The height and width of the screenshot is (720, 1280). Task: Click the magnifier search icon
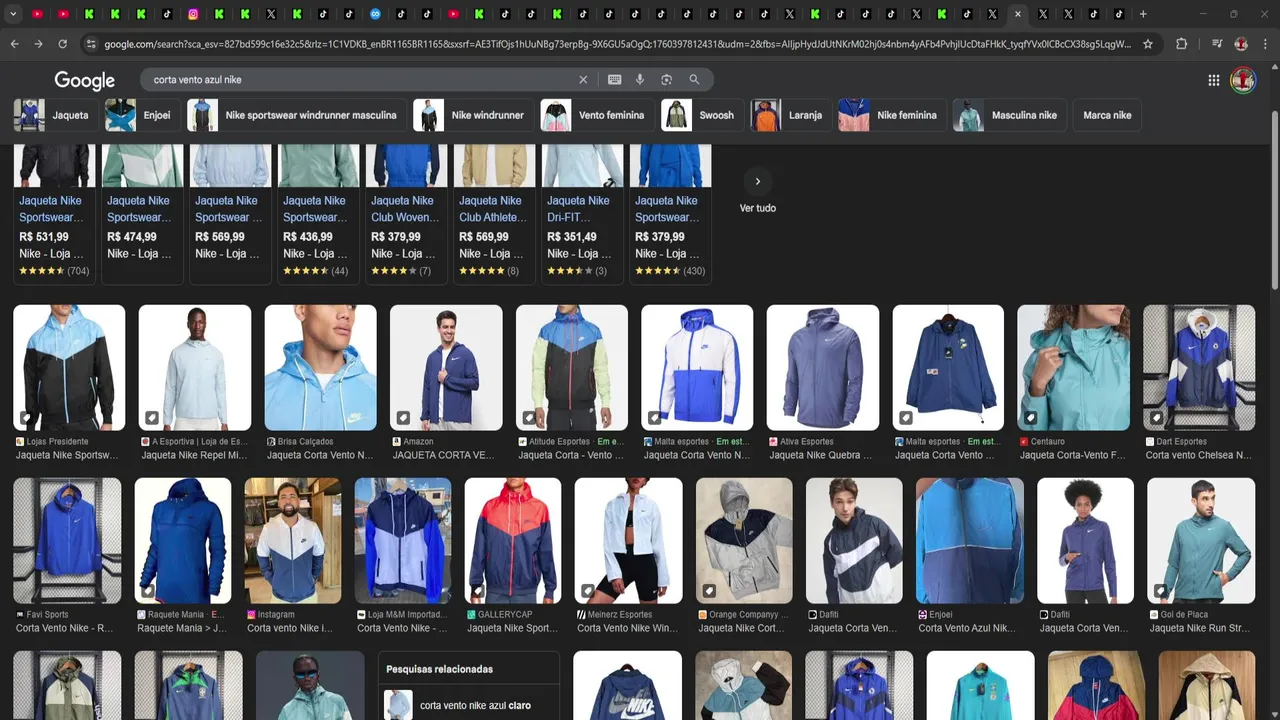tap(694, 80)
